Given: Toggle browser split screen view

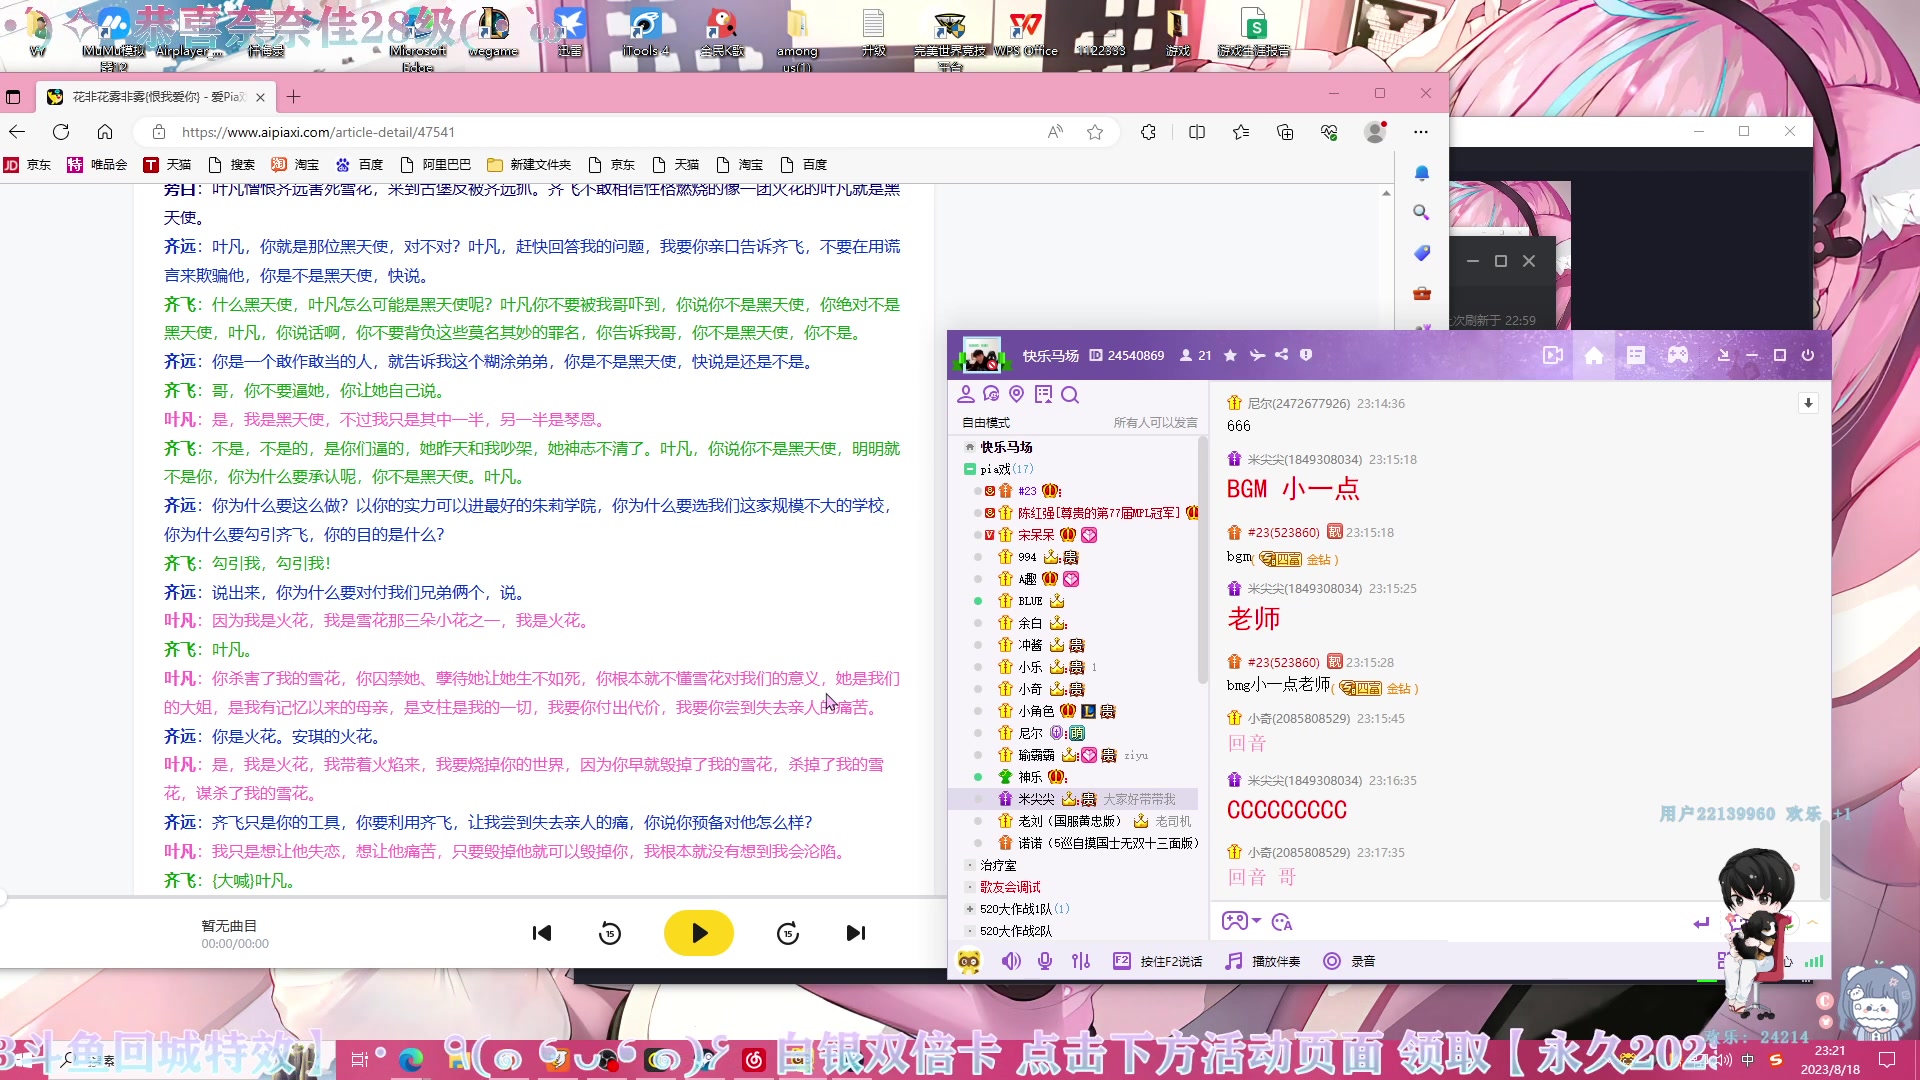Looking at the screenshot, I should pyautogui.click(x=1197, y=132).
